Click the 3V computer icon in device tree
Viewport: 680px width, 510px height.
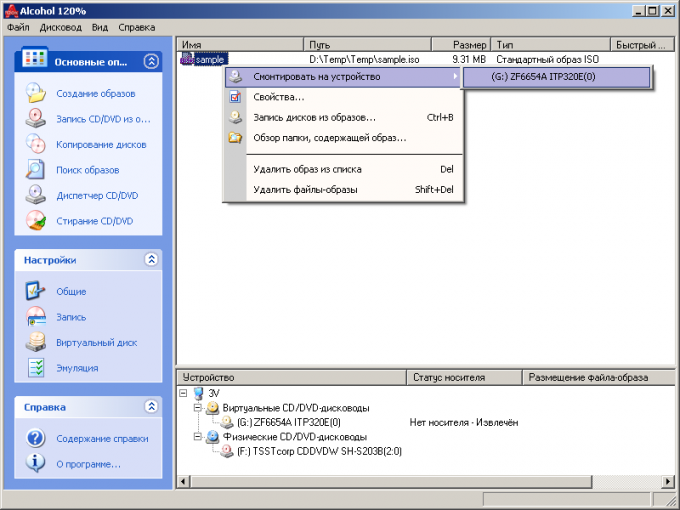[x=199, y=393]
